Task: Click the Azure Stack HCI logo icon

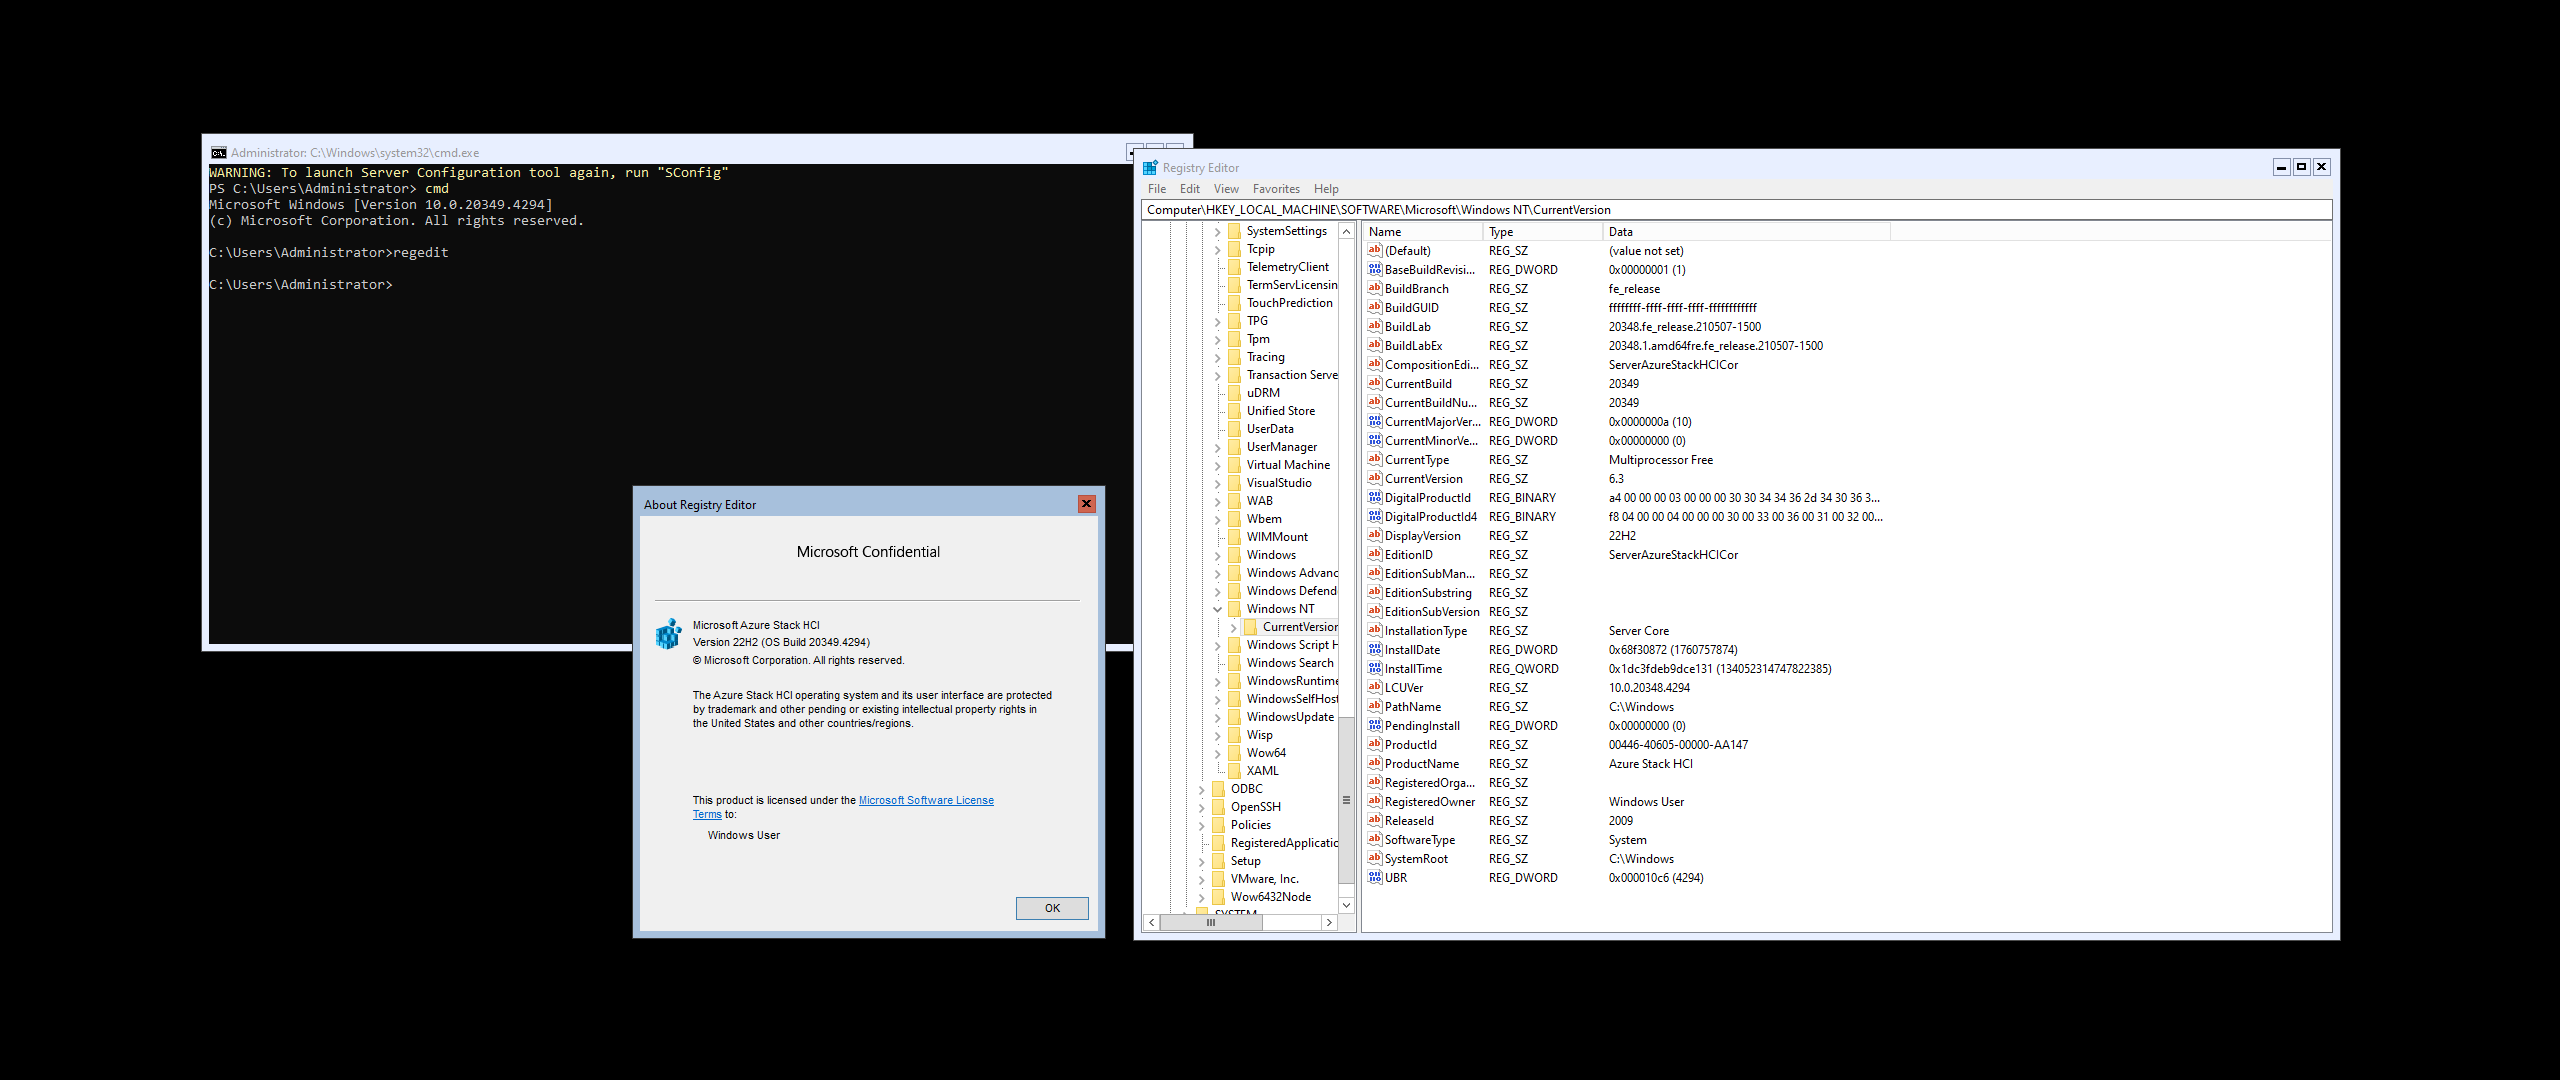Action: point(668,634)
